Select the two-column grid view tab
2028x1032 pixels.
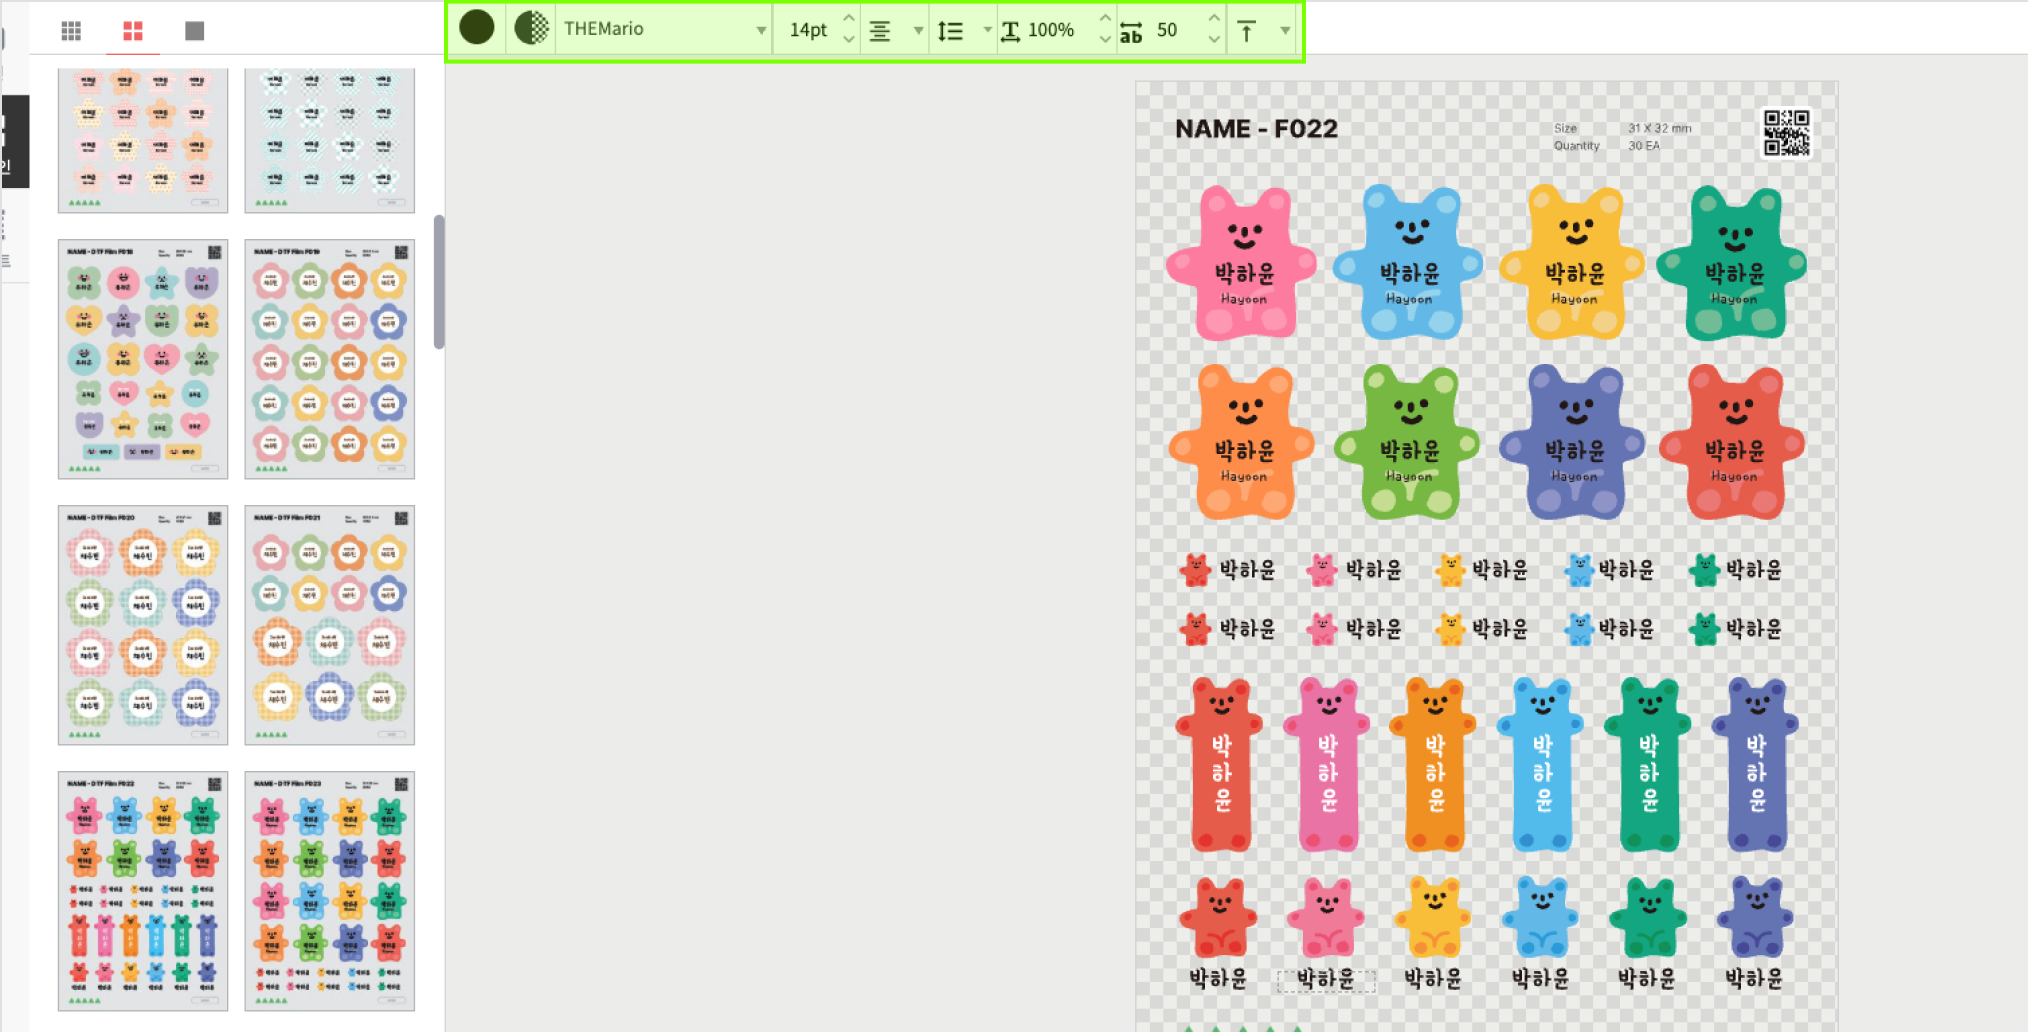click(133, 31)
